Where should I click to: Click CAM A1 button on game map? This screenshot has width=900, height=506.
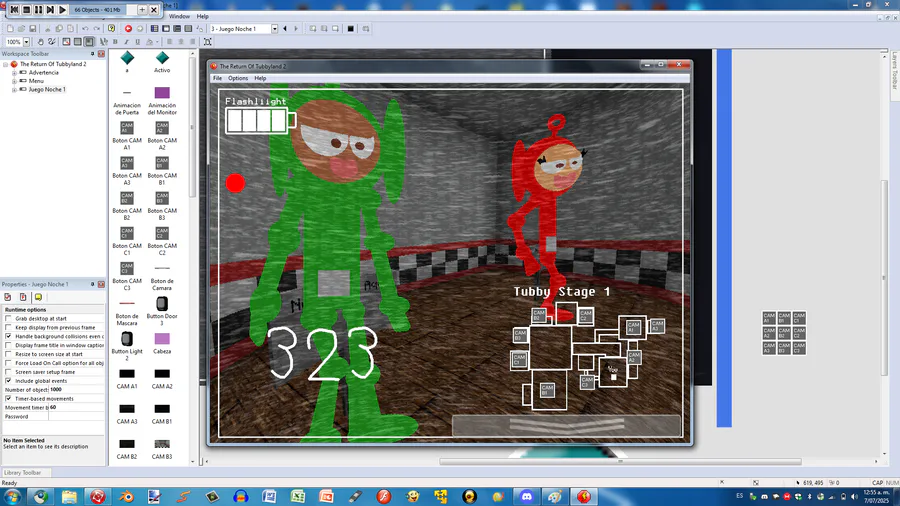click(633, 328)
